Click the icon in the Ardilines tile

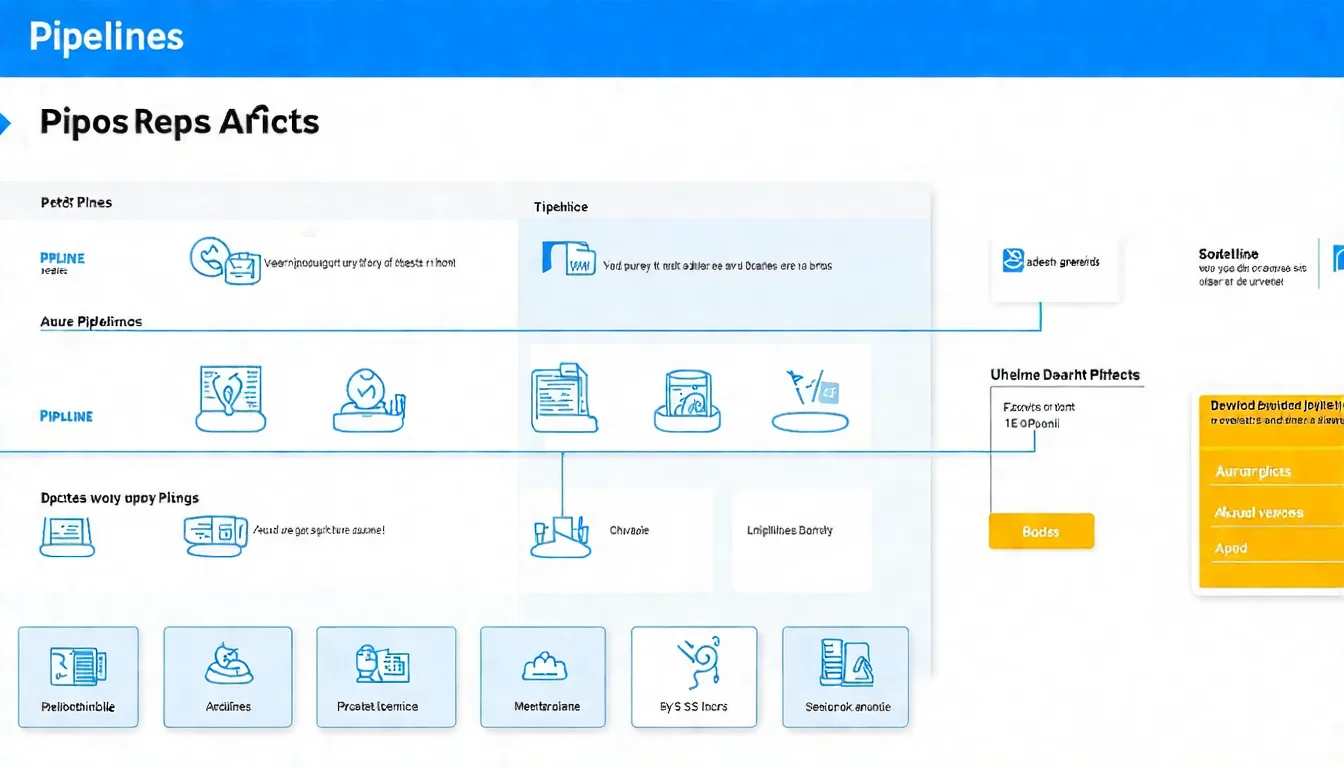click(x=228, y=664)
